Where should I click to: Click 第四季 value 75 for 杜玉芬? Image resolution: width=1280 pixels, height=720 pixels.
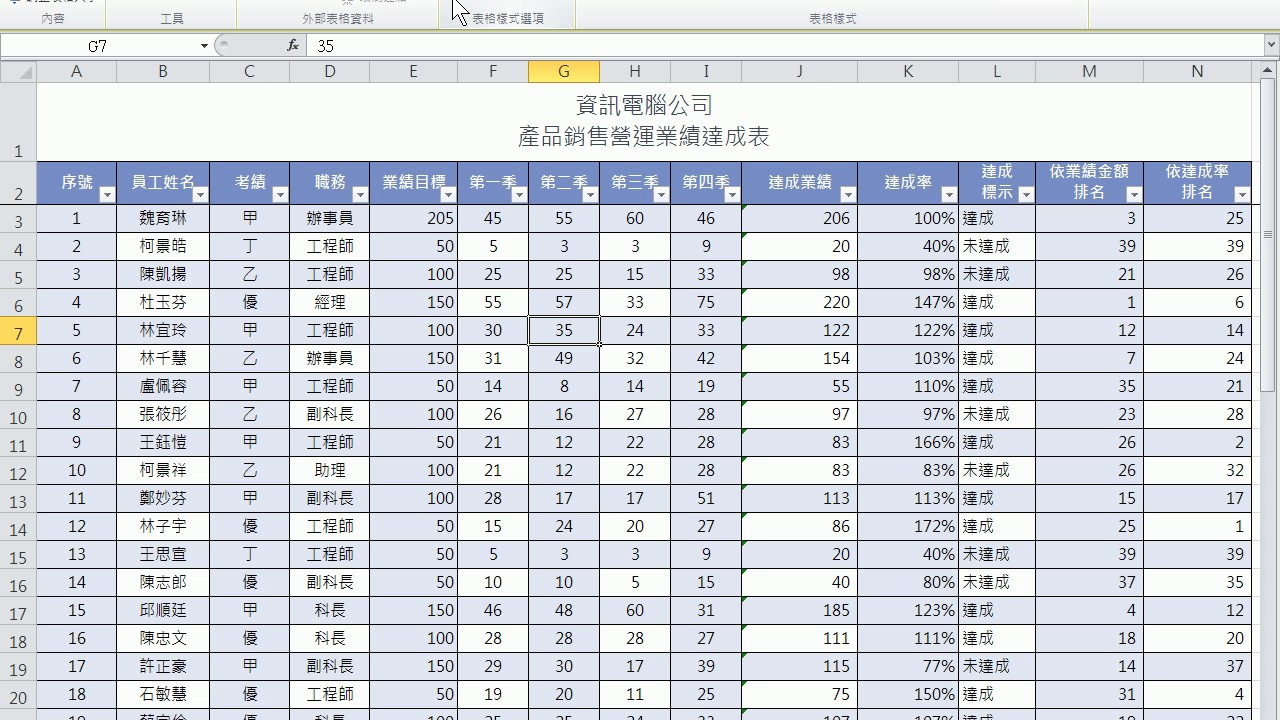pos(706,302)
